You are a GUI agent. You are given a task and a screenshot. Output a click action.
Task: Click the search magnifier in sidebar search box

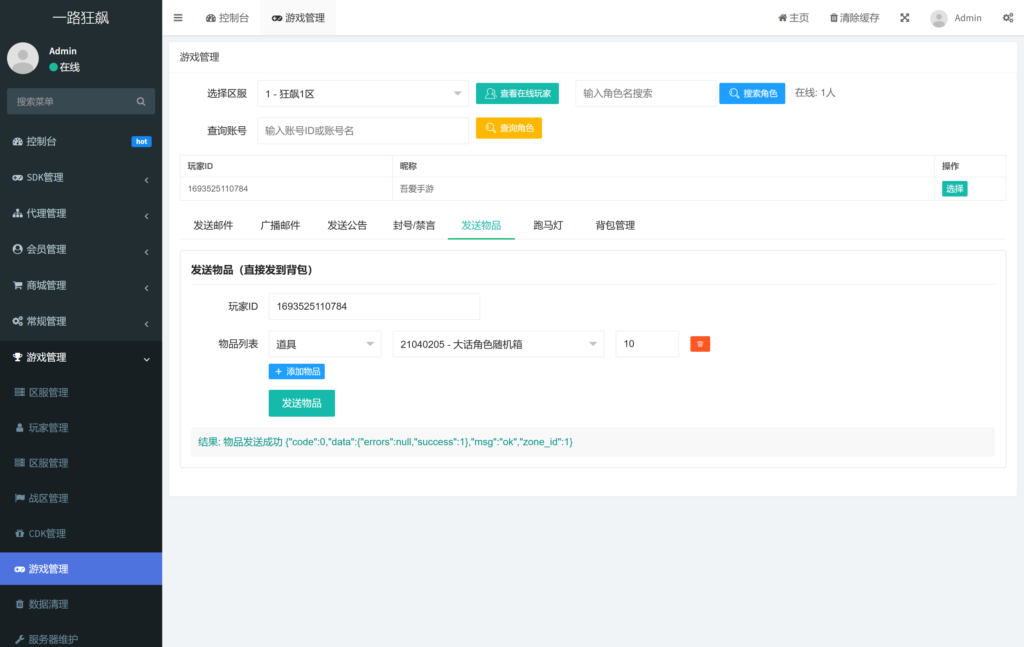click(140, 101)
